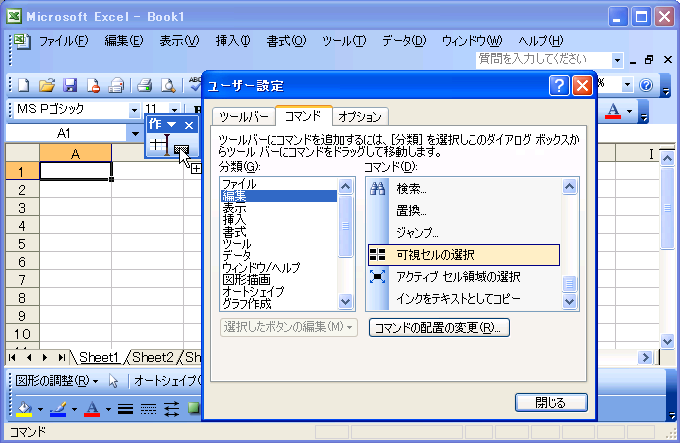Click the Save floppy disk icon
The height and width of the screenshot is (443, 680).
pos(70,85)
